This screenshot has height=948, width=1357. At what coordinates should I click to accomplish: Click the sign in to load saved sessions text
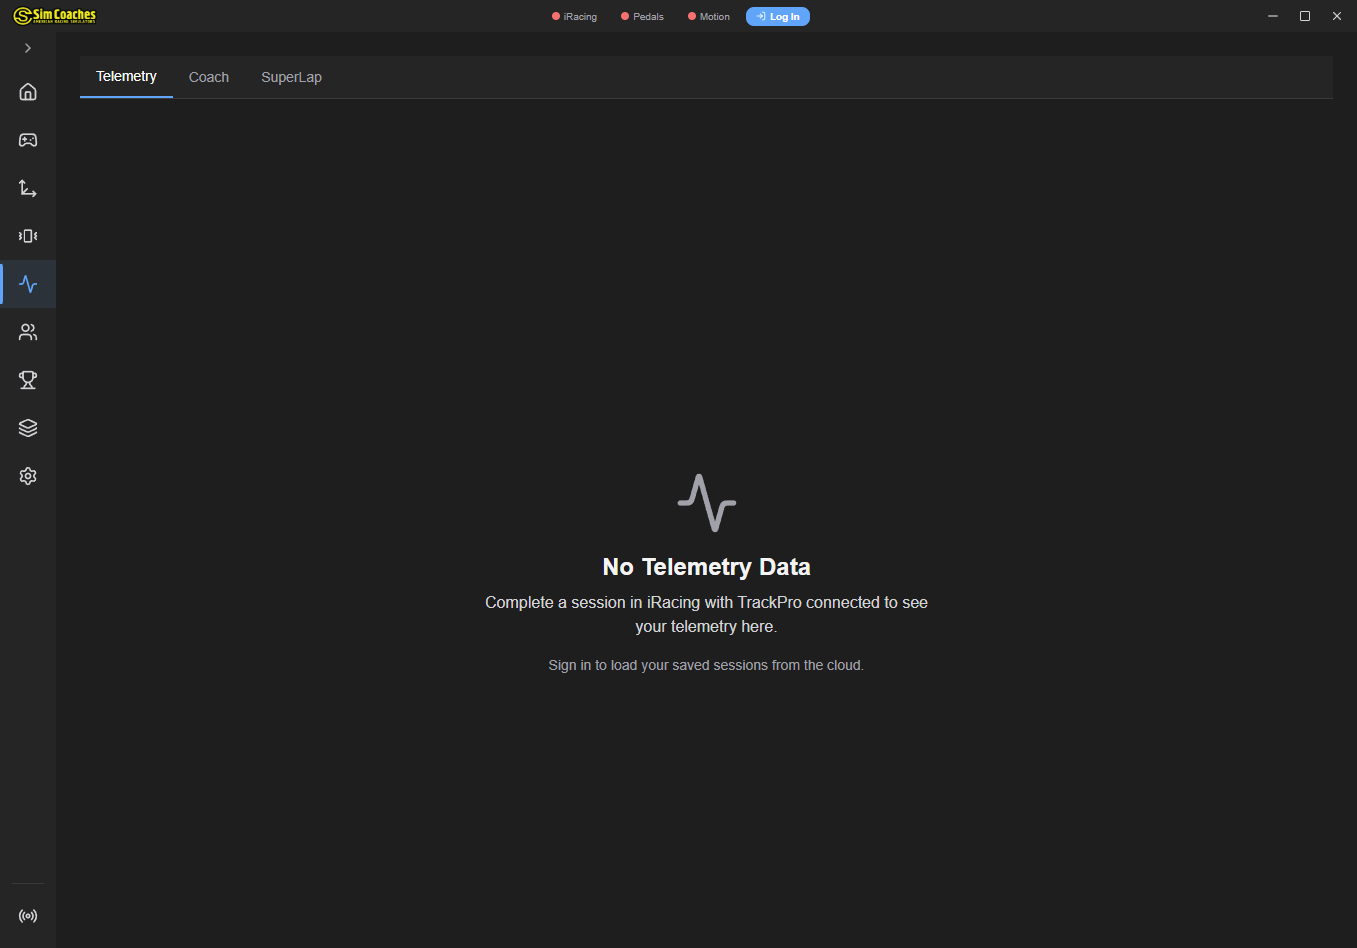click(x=705, y=664)
